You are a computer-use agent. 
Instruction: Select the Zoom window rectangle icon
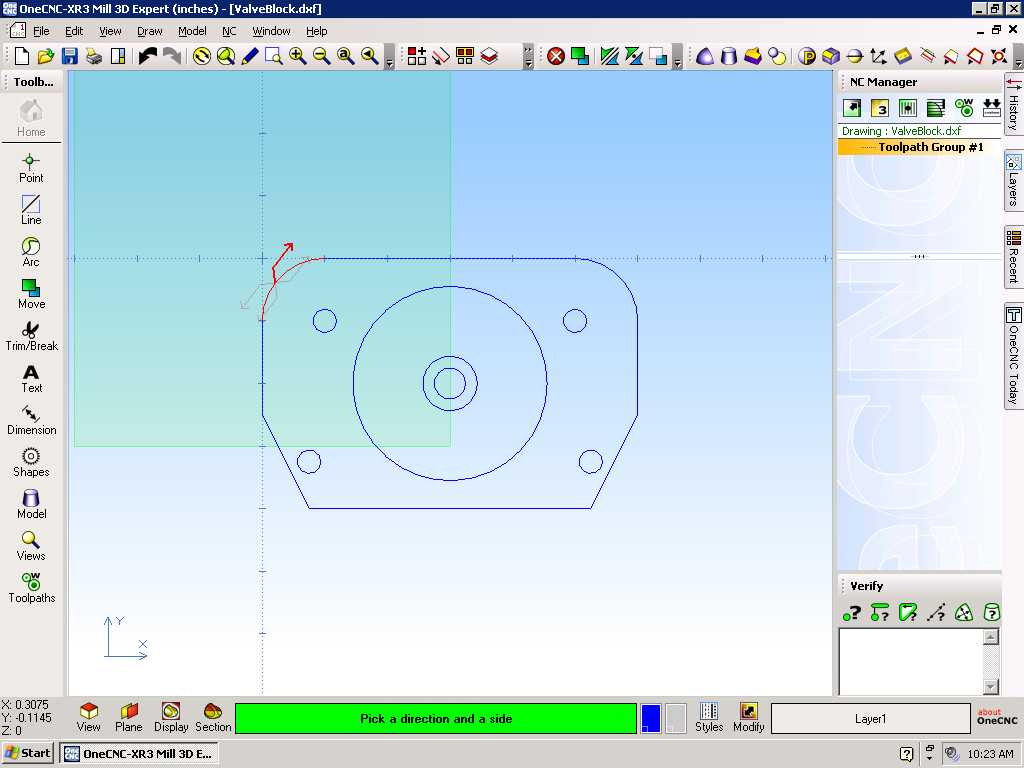click(x=274, y=56)
